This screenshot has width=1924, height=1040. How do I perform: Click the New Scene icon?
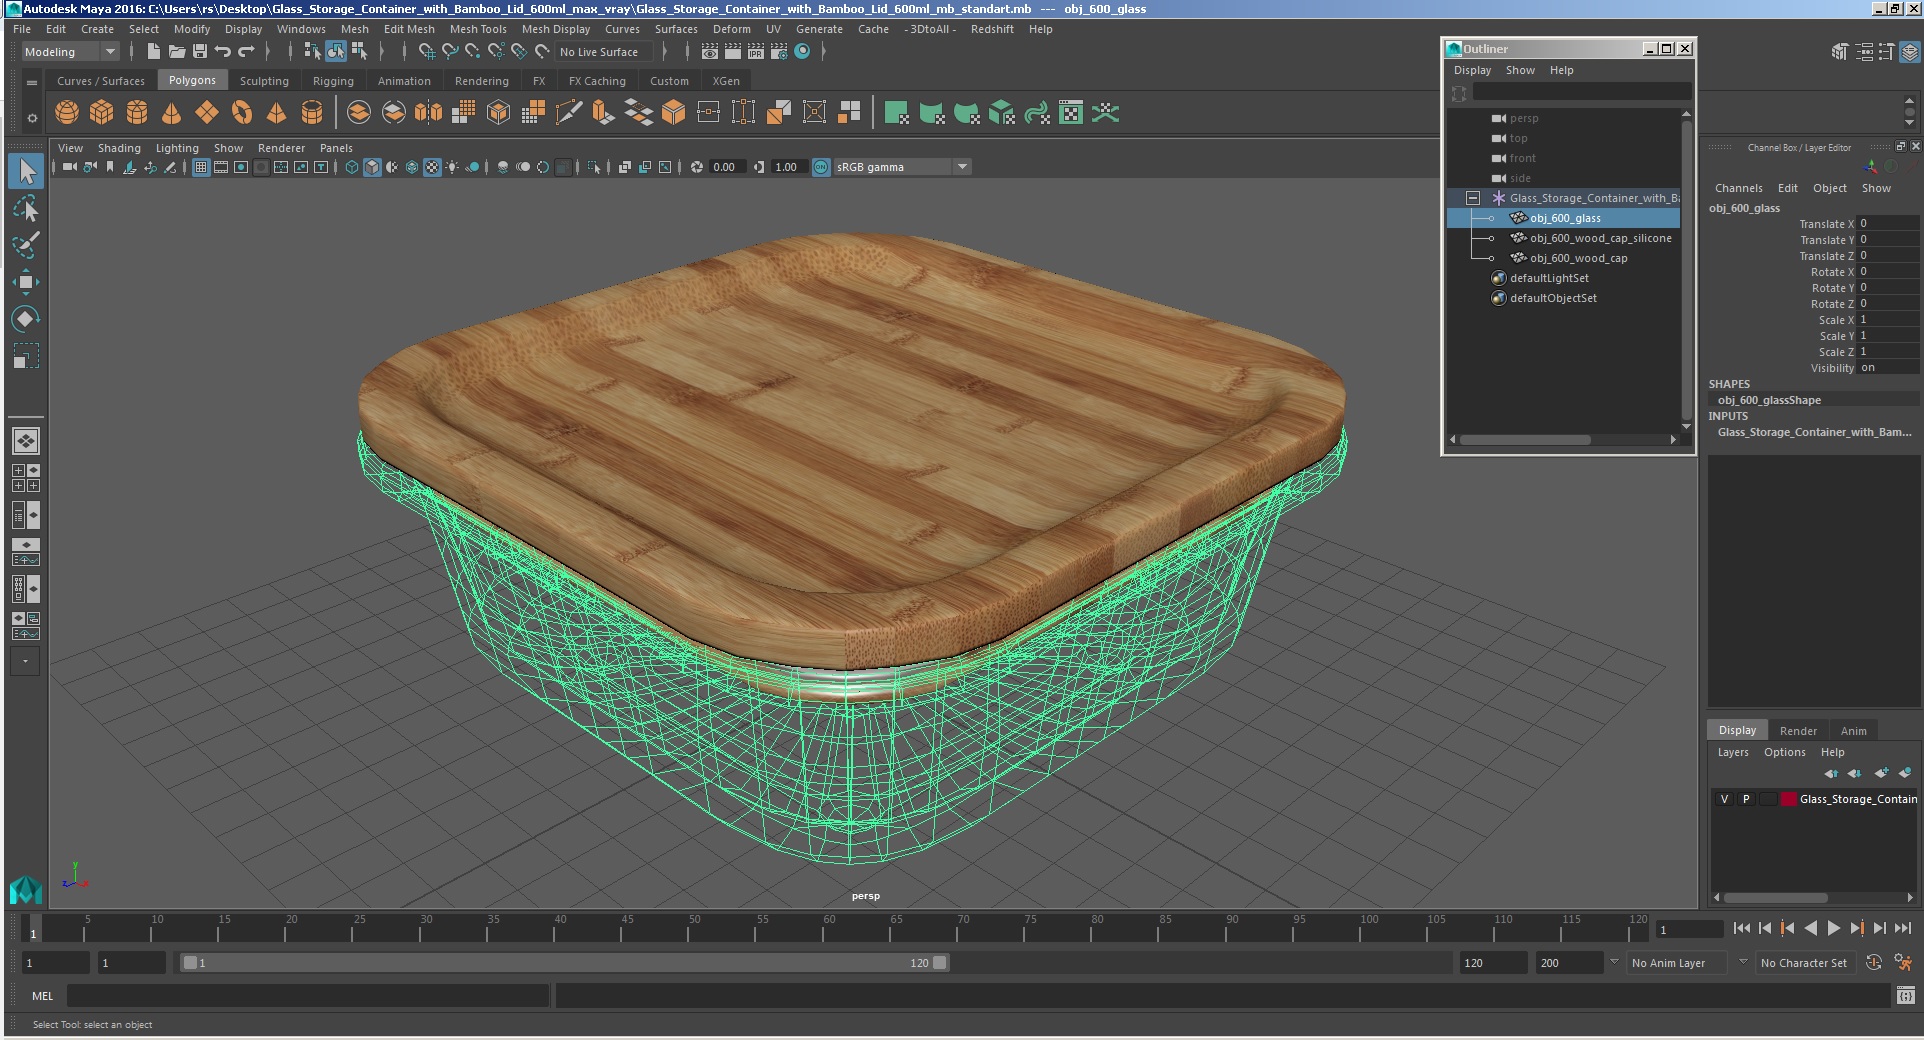tap(153, 52)
